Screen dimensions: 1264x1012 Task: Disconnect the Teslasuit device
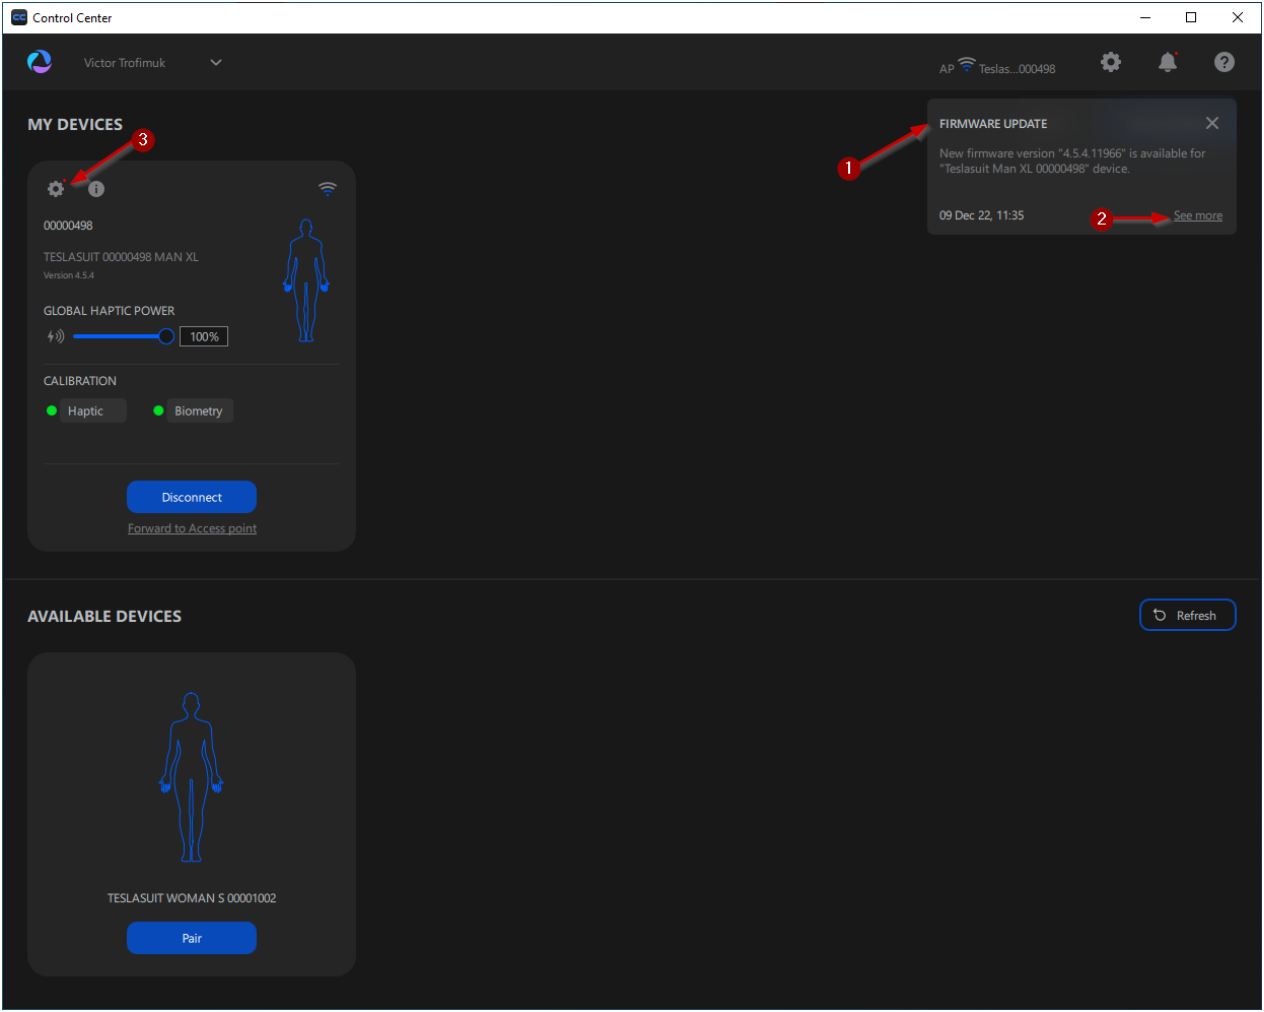[x=192, y=497]
